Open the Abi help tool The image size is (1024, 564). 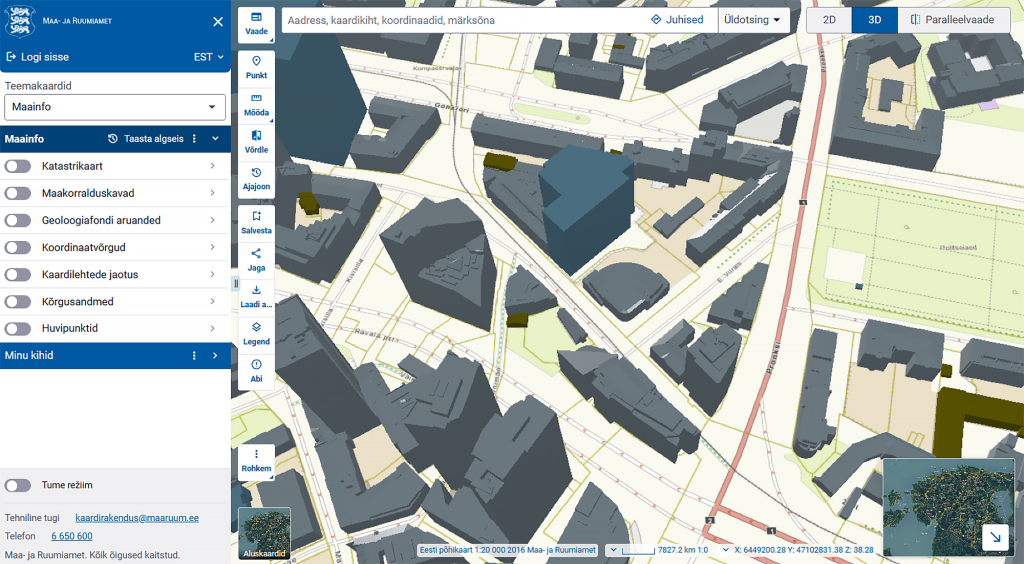[256, 371]
